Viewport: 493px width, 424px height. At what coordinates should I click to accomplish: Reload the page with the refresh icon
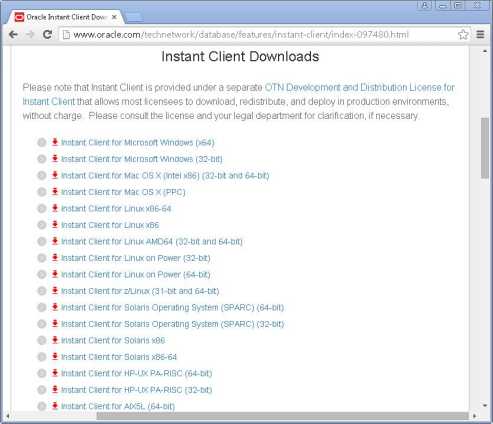(47, 34)
